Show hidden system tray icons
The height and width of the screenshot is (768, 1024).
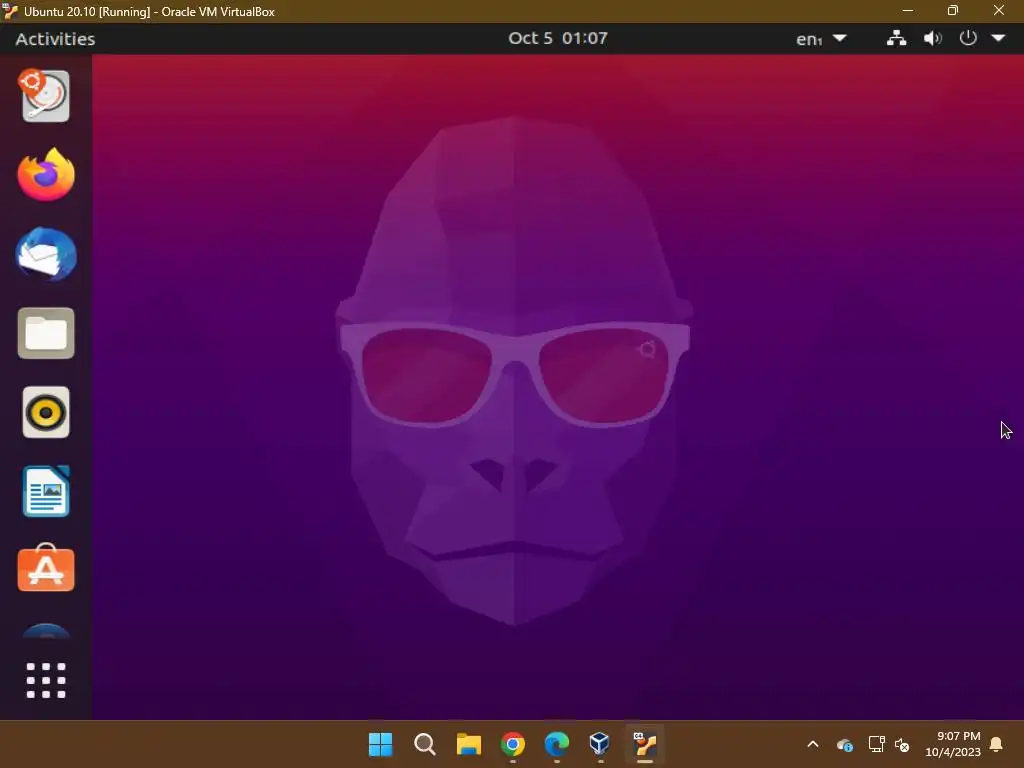click(813, 744)
